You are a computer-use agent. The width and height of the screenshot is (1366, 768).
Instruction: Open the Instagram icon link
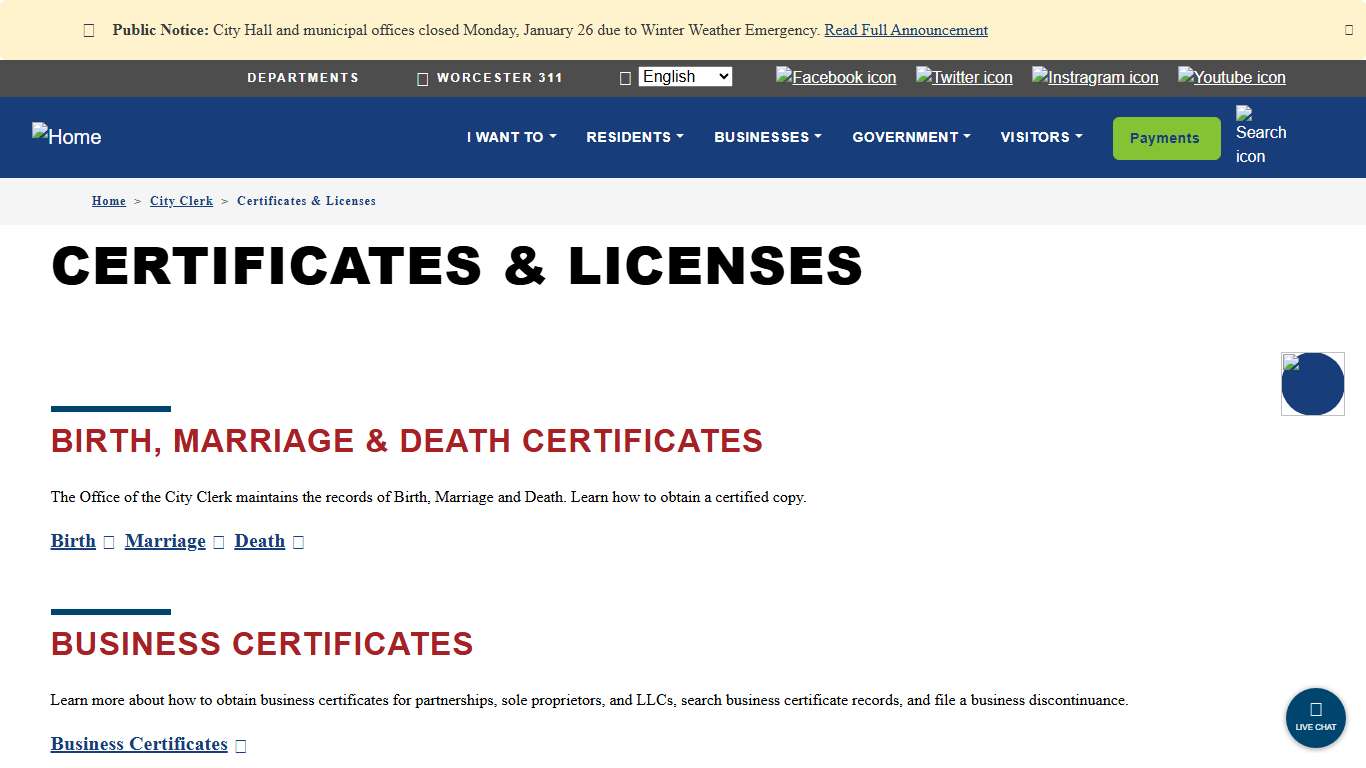pyautogui.click(x=1094, y=77)
